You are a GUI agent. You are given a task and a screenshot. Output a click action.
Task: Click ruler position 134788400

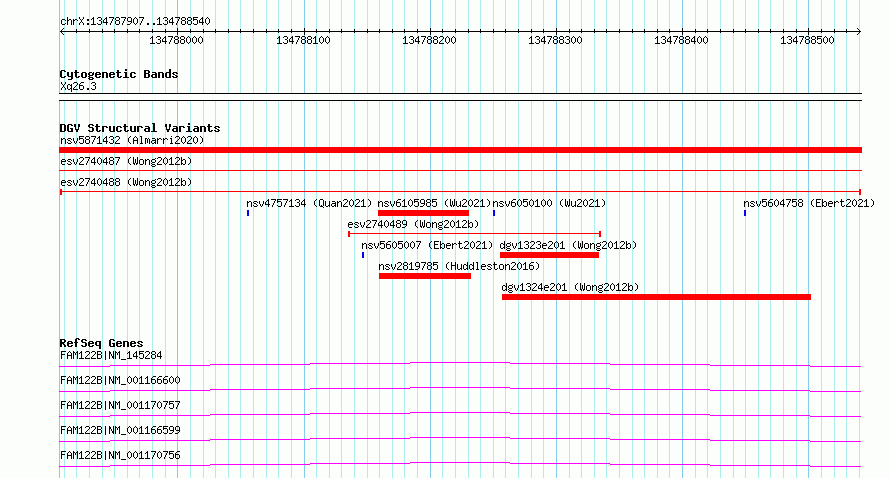pyautogui.click(x=681, y=40)
